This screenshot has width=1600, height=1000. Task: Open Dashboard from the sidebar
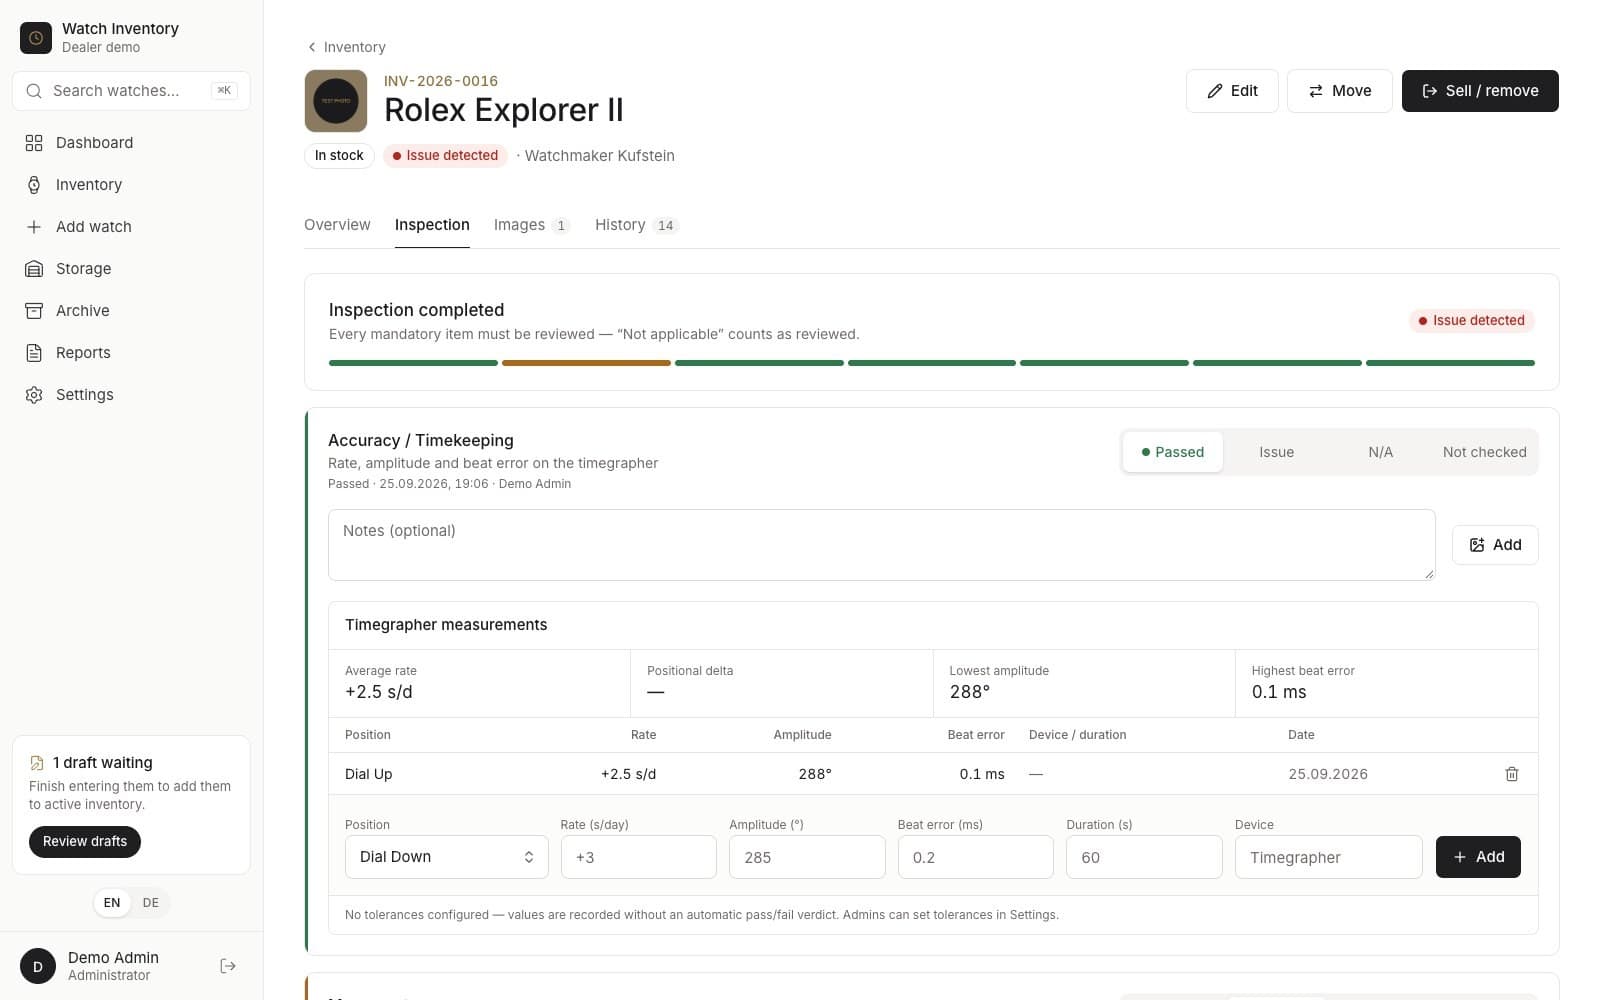pos(131,143)
